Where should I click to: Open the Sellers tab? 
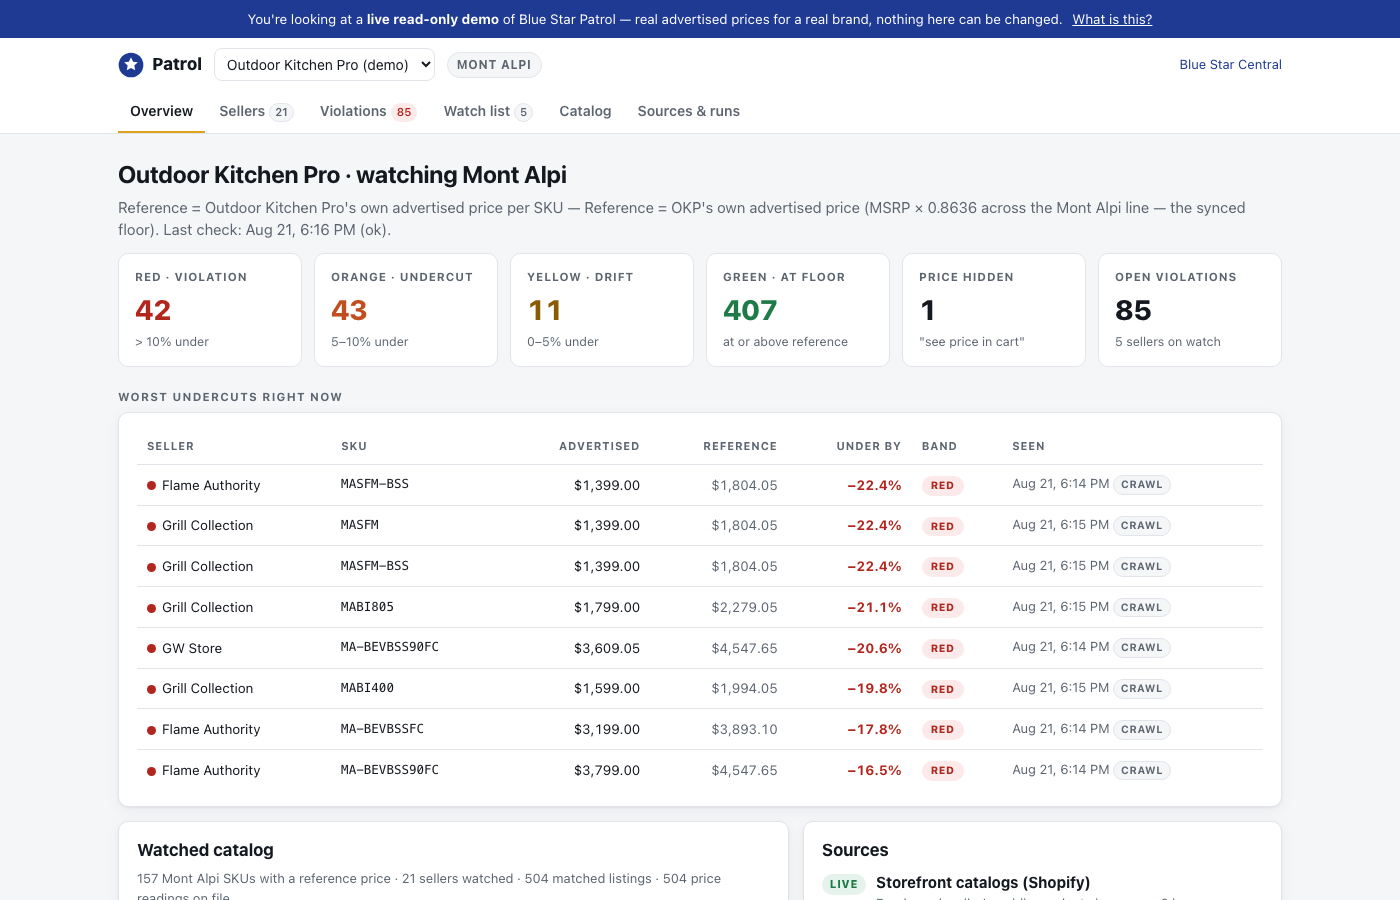coord(256,111)
